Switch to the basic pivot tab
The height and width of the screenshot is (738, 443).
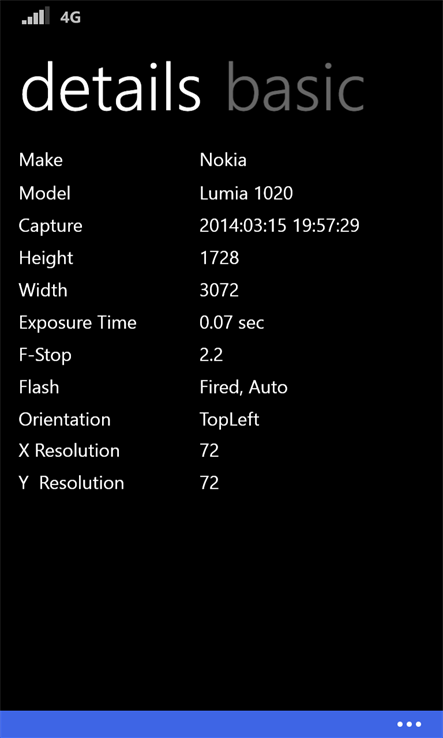[296, 88]
